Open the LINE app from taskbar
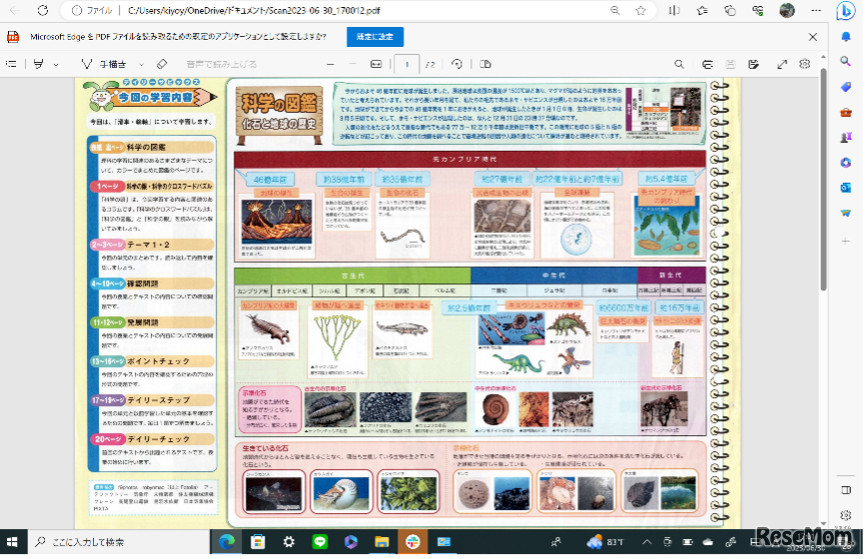 (x=320, y=541)
